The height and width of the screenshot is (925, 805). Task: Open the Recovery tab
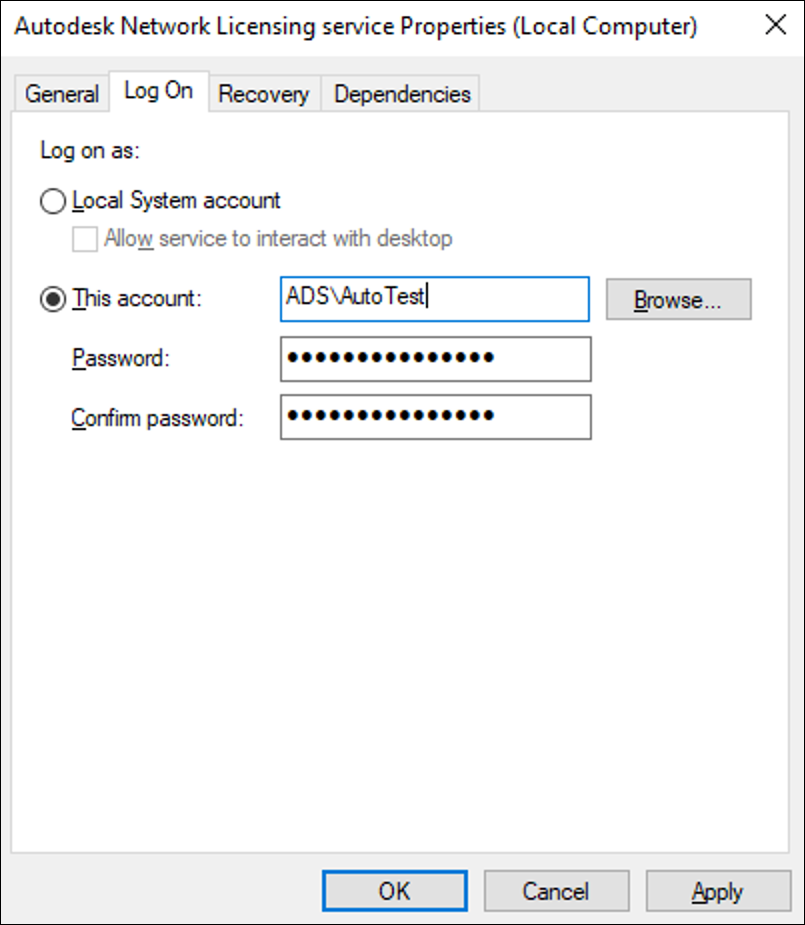(x=263, y=94)
